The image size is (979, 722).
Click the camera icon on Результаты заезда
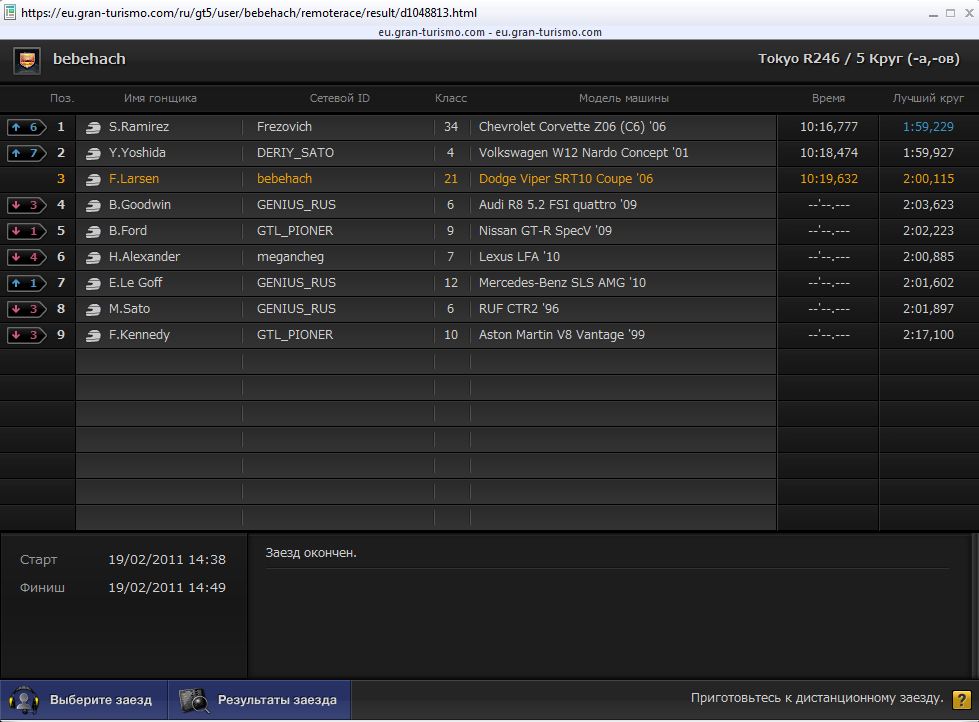194,700
